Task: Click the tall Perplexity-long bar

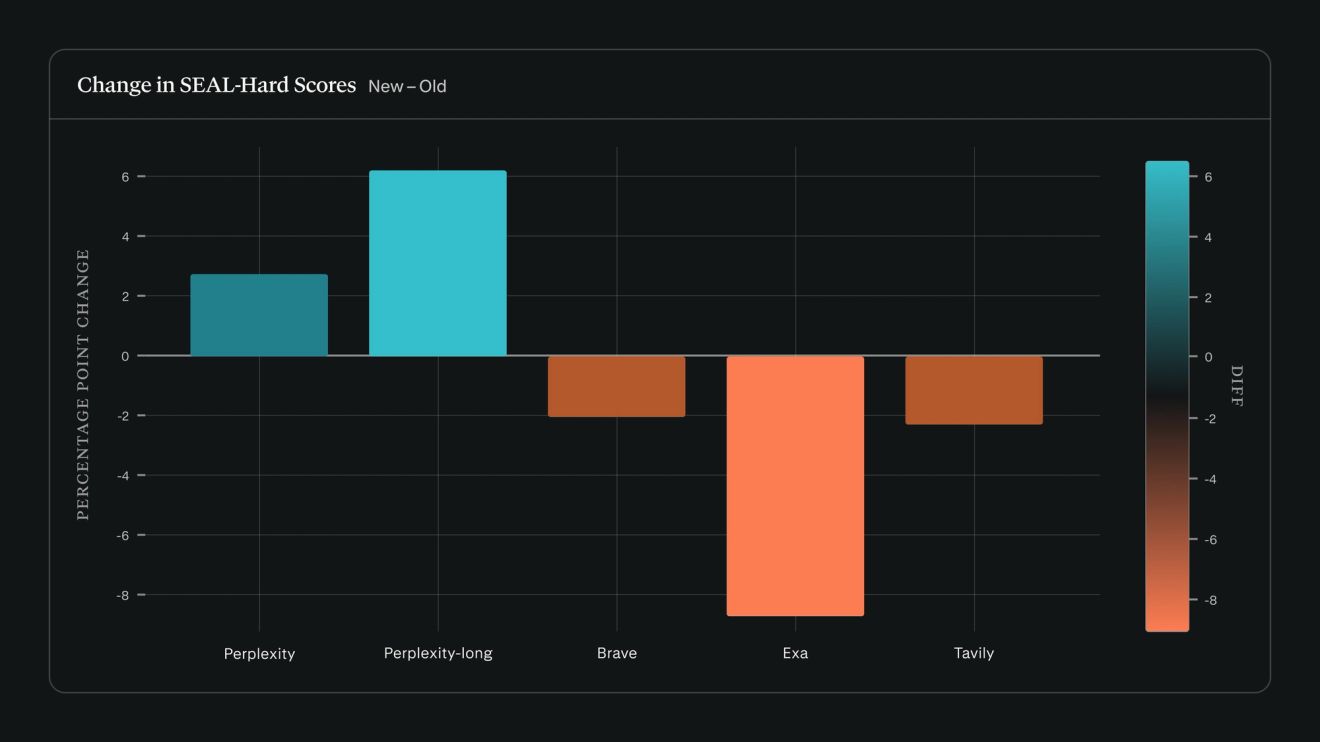Action: (x=438, y=263)
